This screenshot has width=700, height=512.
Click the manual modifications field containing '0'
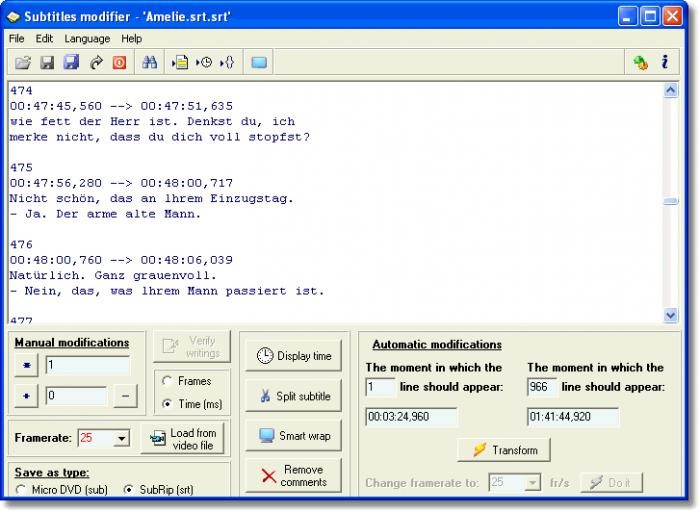76,396
